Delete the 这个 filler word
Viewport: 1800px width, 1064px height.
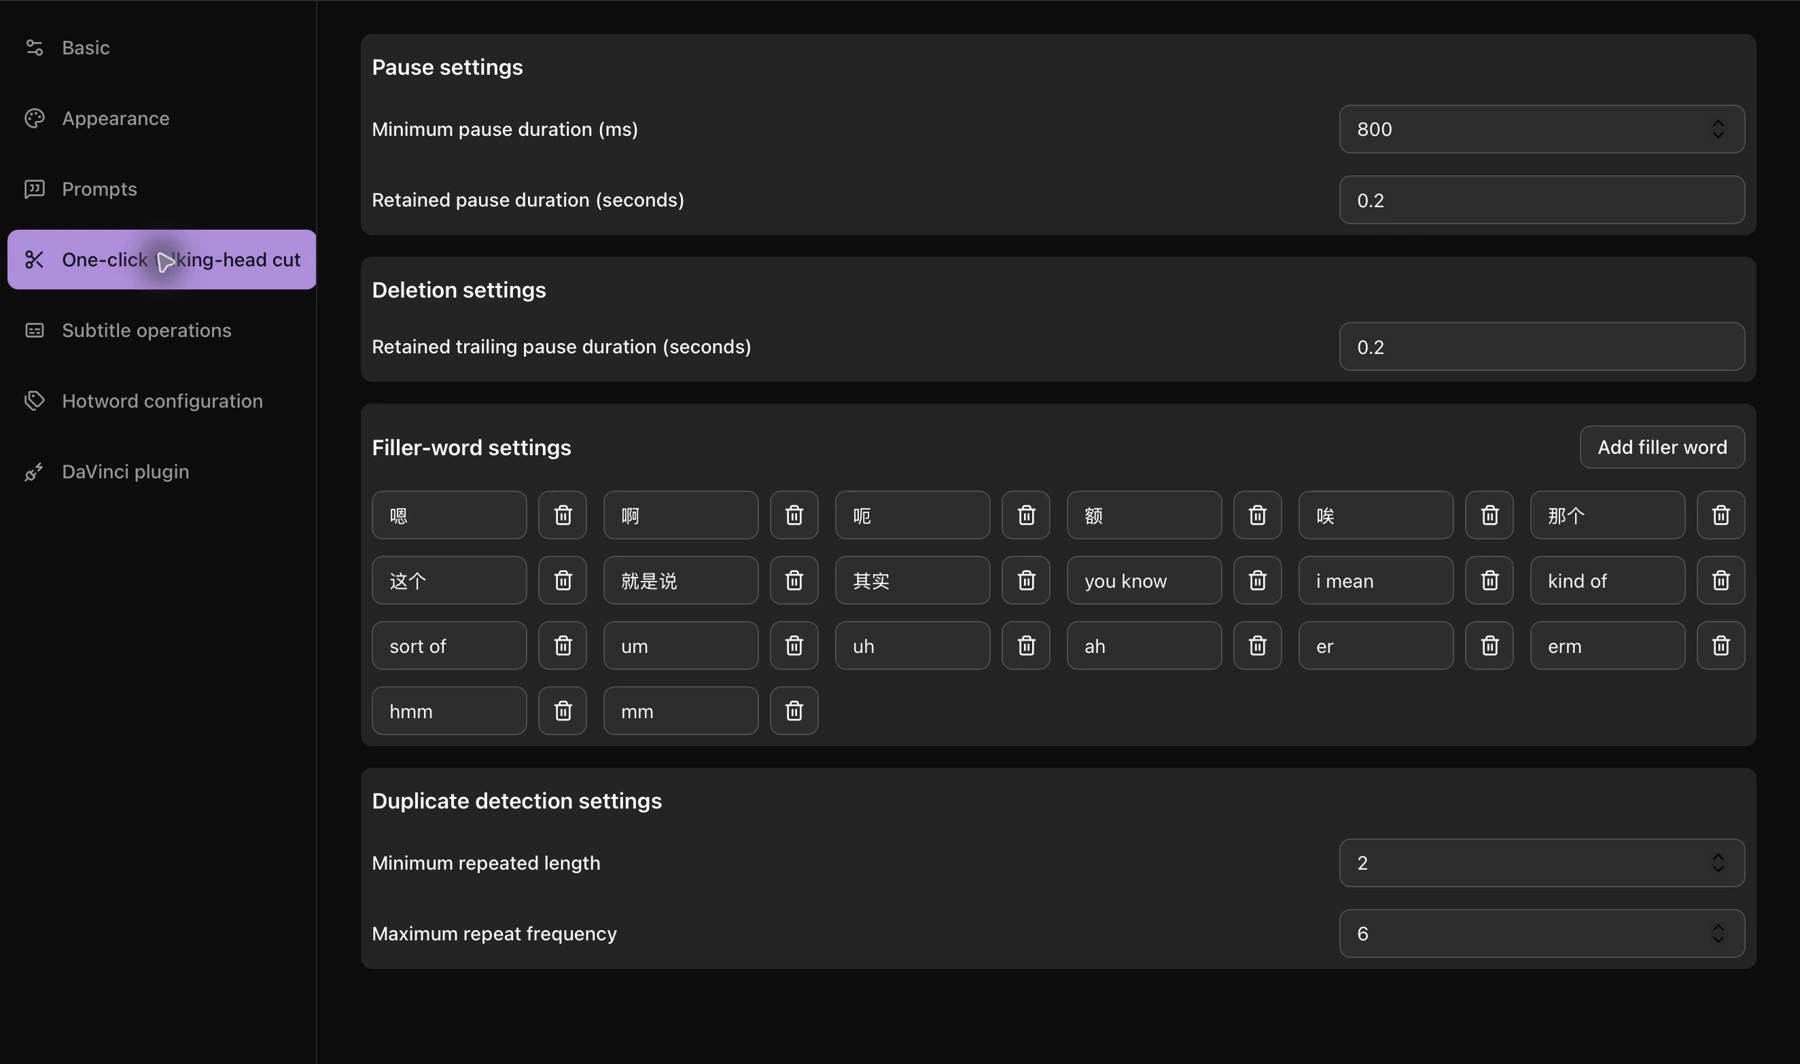[x=562, y=580]
